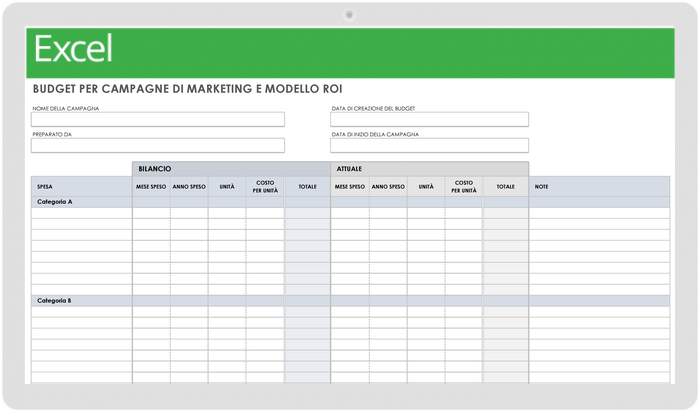The height and width of the screenshot is (412, 700).
Task: Click the Excel logo text in banner
Action: (x=73, y=49)
